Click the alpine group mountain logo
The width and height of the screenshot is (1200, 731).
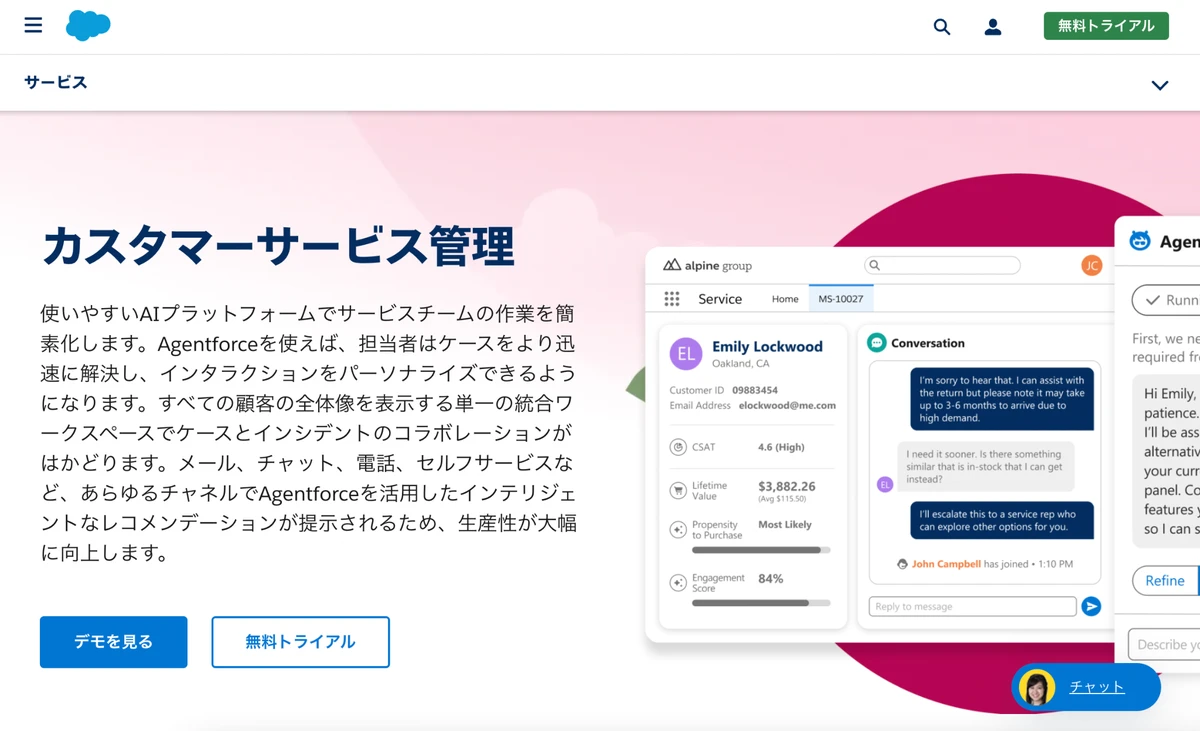click(x=671, y=265)
